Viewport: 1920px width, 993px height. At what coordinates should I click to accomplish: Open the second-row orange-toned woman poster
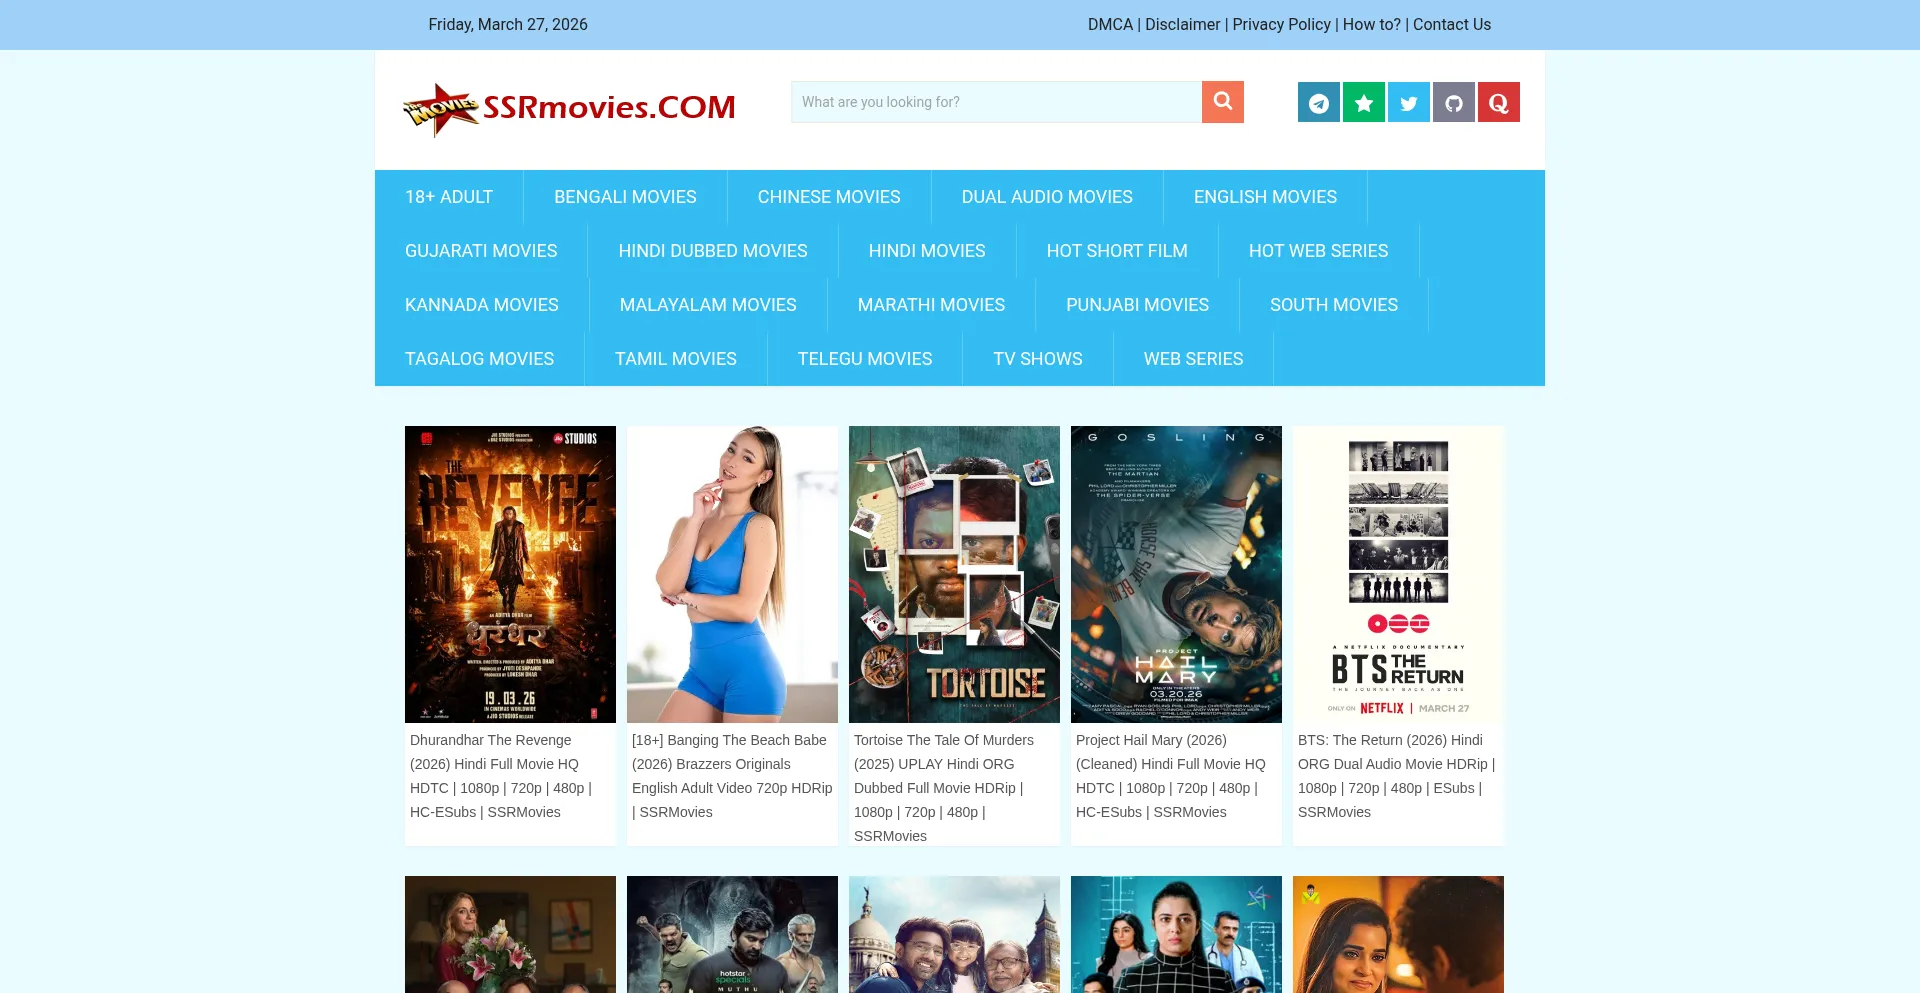(x=1398, y=935)
